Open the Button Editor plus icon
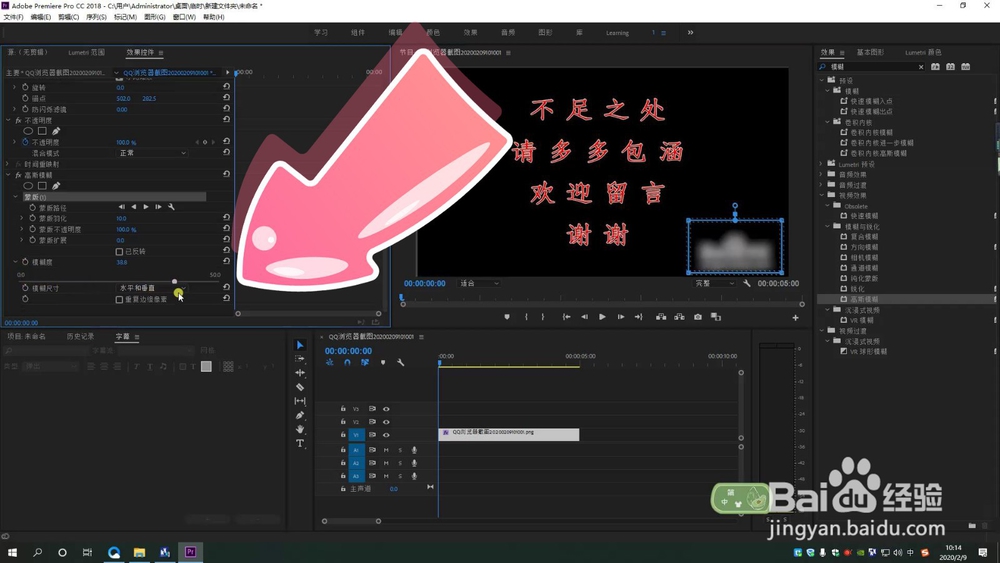Image resolution: width=1000 pixels, height=563 pixels. tap(795, 318)
